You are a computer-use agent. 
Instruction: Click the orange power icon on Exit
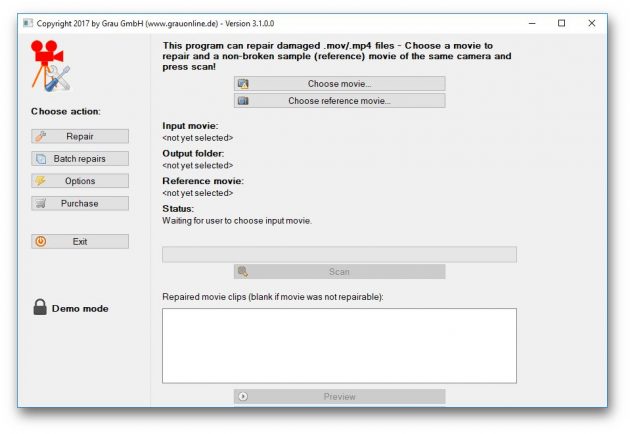point(41,242)
